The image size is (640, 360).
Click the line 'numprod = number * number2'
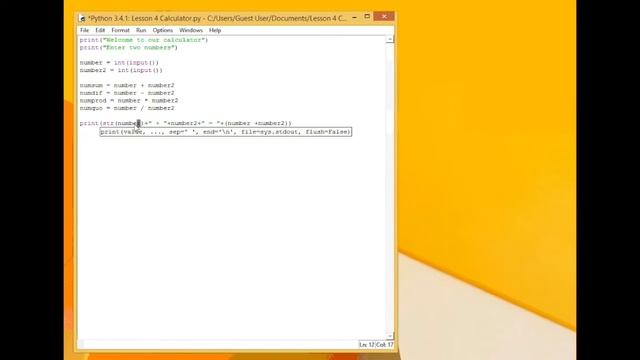click(129, 100)
